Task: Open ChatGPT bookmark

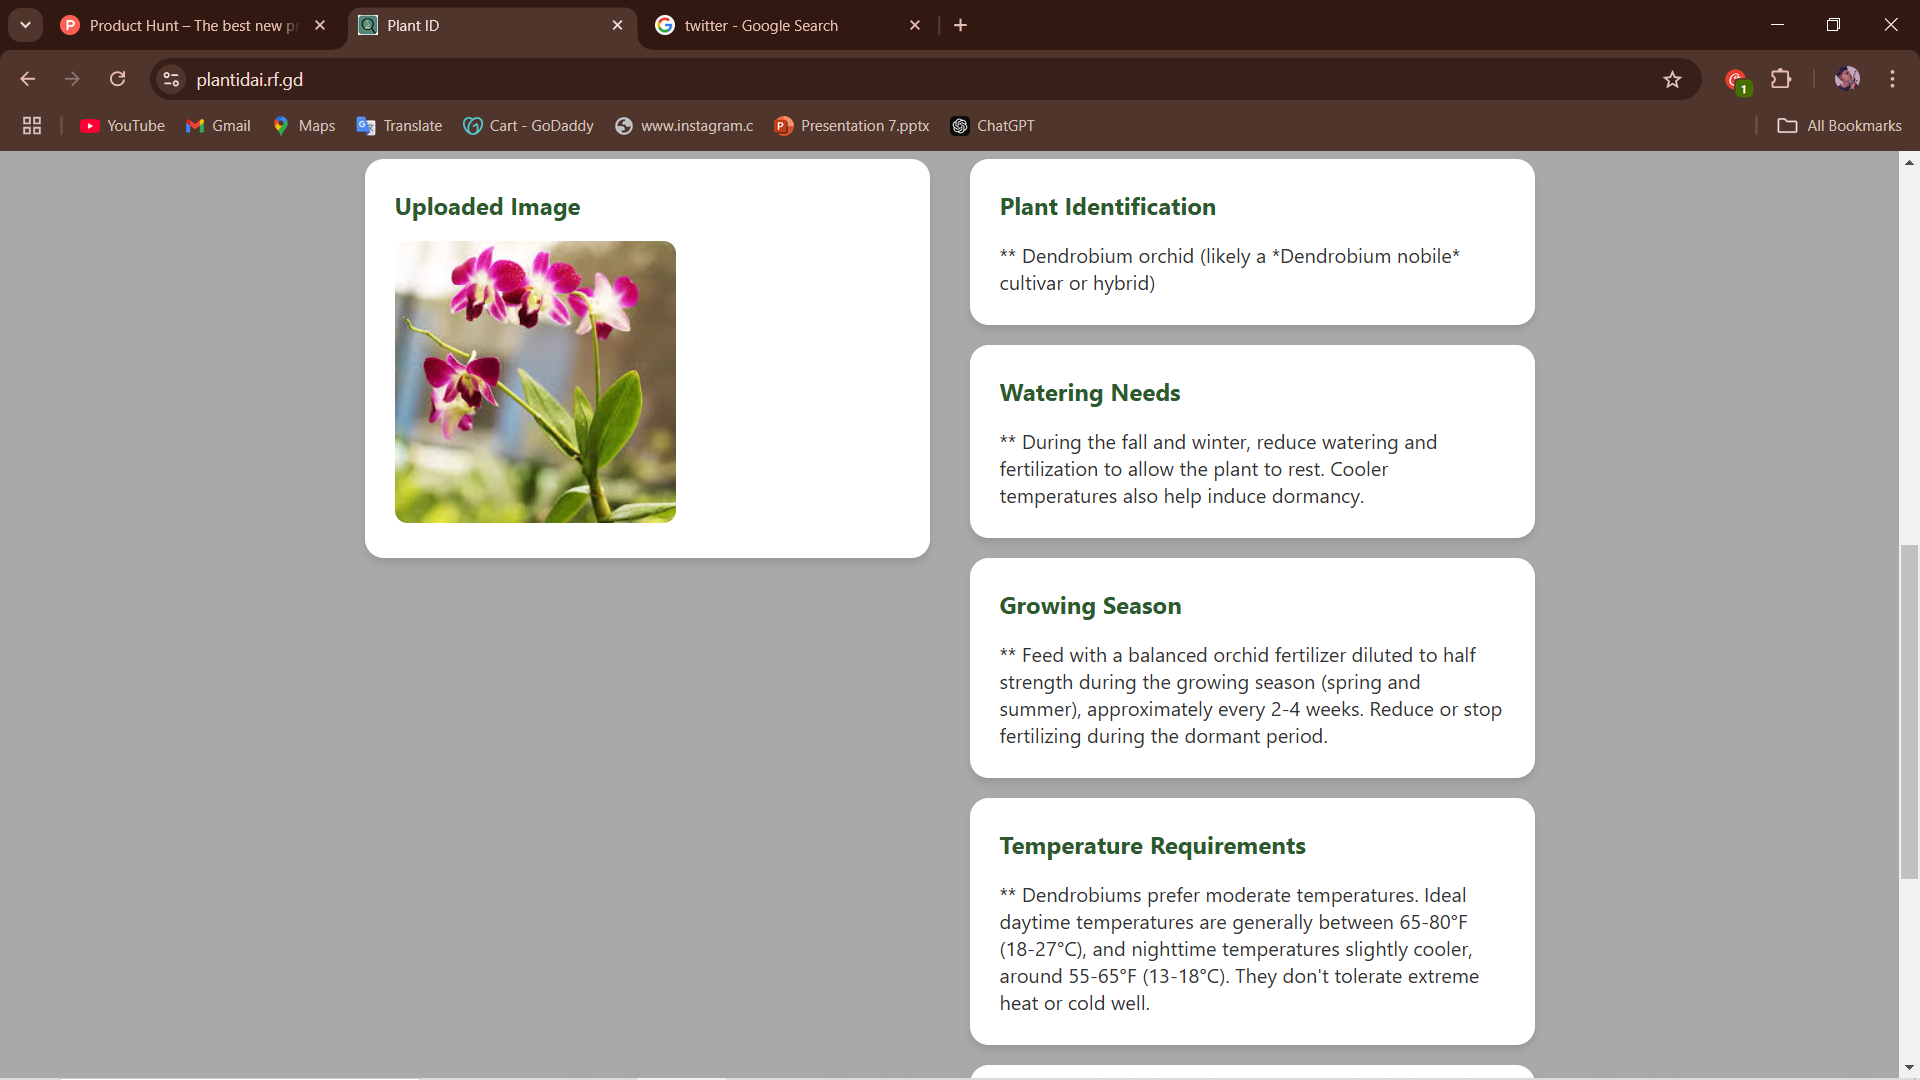Action: [992, 126]
